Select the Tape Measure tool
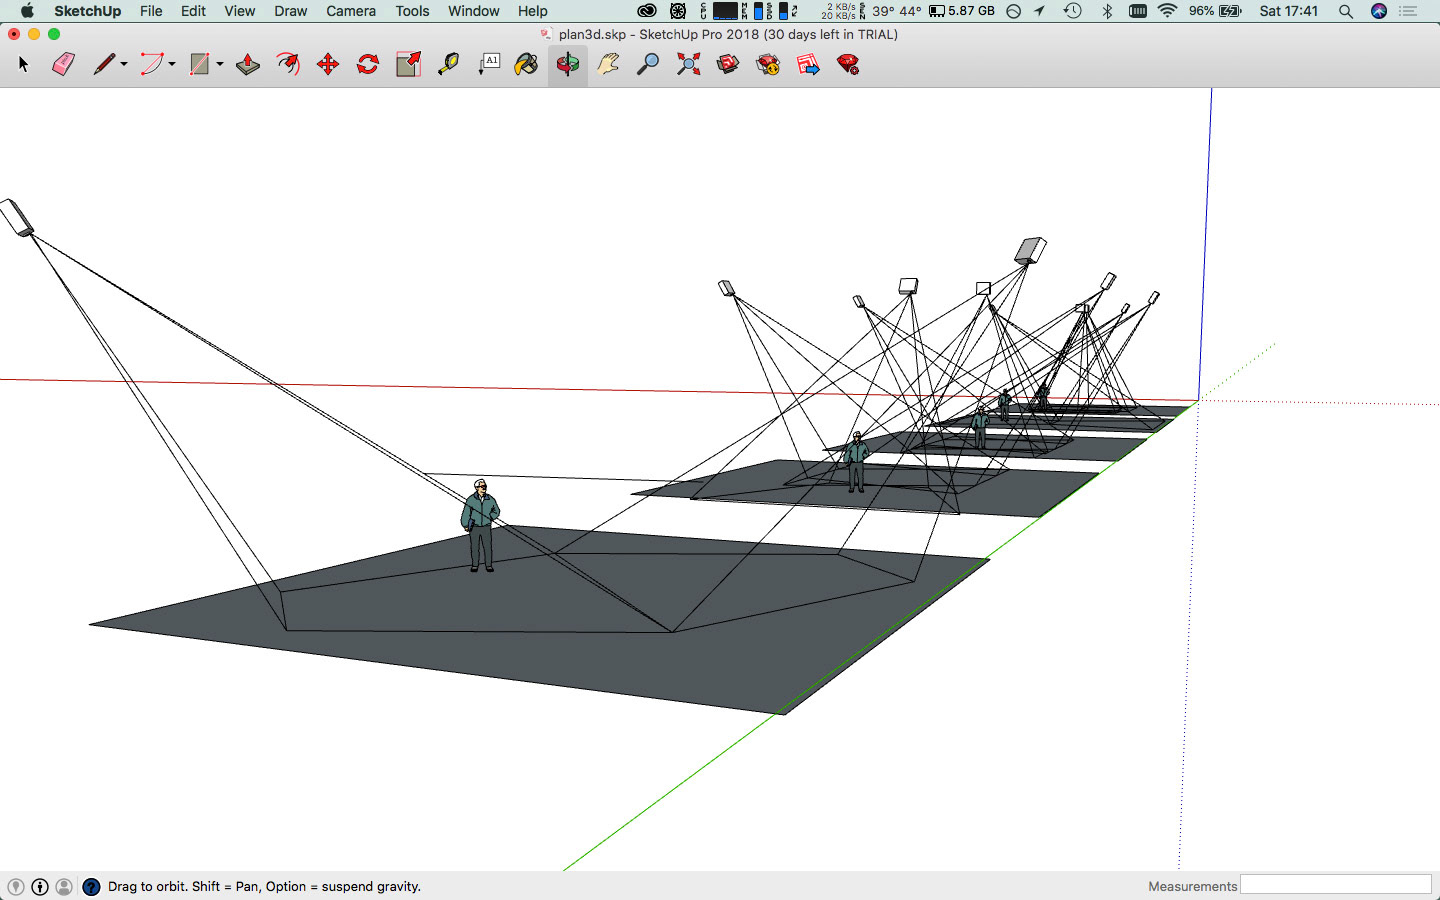 click(448, 64)
